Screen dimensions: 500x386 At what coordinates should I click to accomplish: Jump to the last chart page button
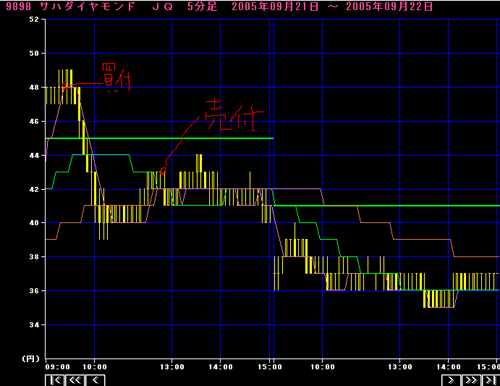pos(491,380)
